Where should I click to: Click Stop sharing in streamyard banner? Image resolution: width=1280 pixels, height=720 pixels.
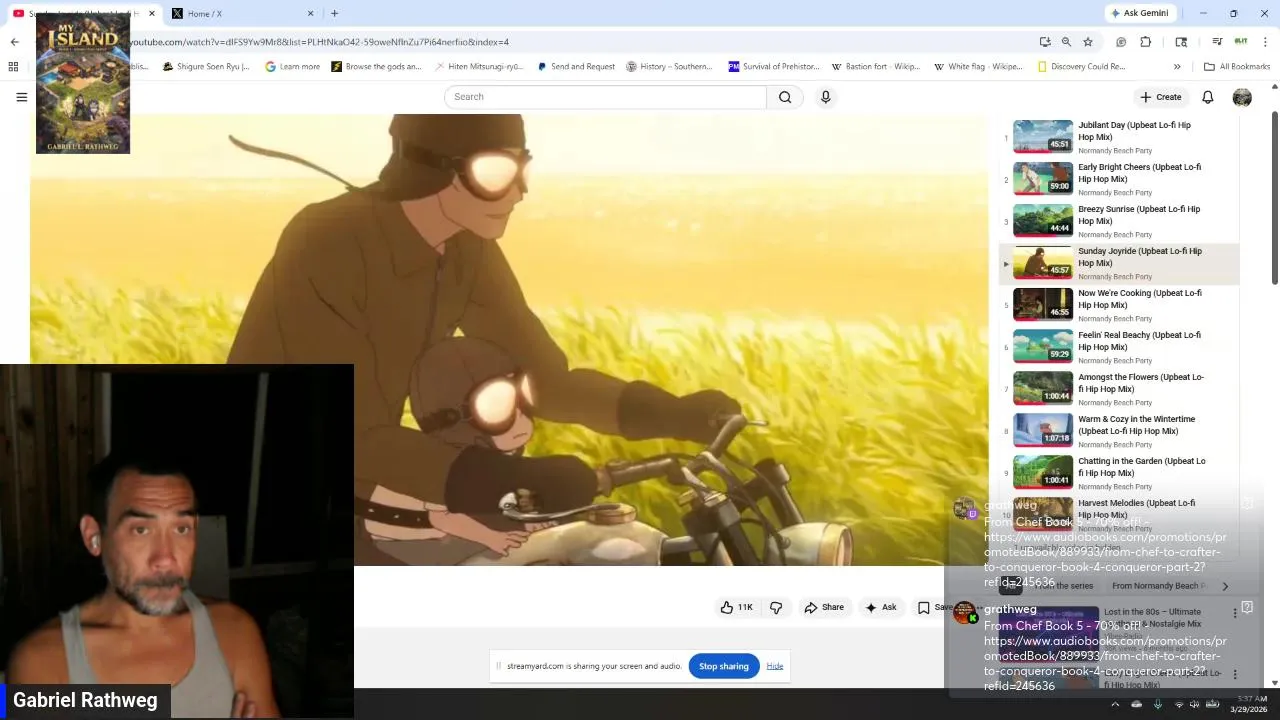723,666
